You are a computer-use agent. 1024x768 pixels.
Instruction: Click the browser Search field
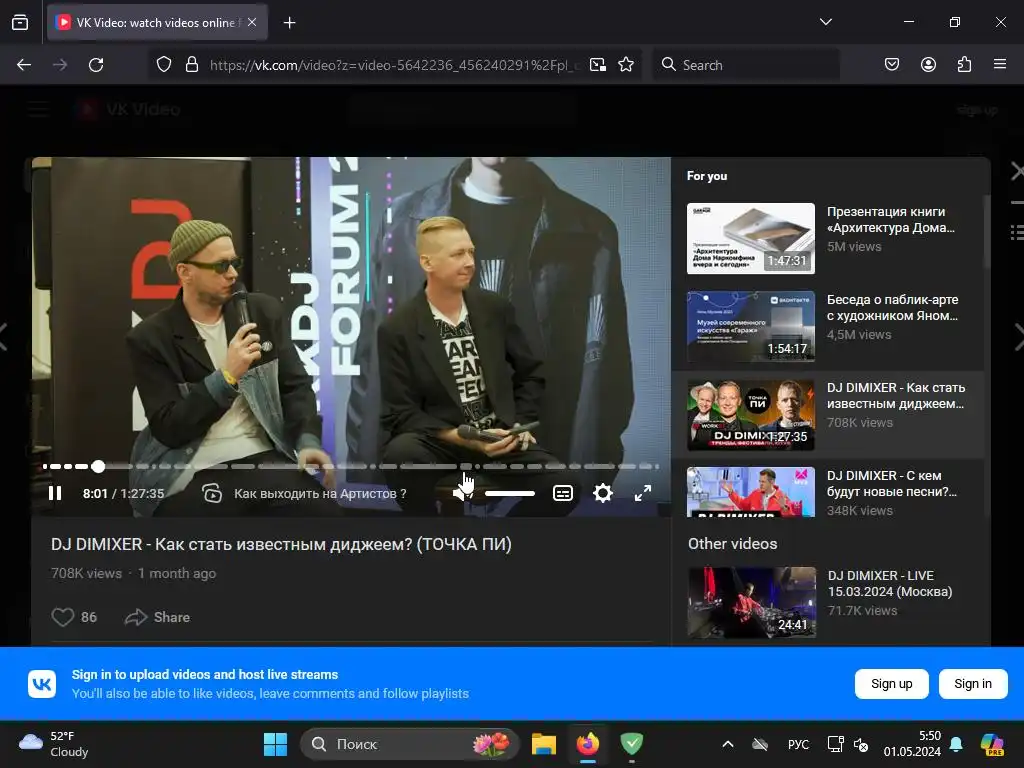click(746, 65)
